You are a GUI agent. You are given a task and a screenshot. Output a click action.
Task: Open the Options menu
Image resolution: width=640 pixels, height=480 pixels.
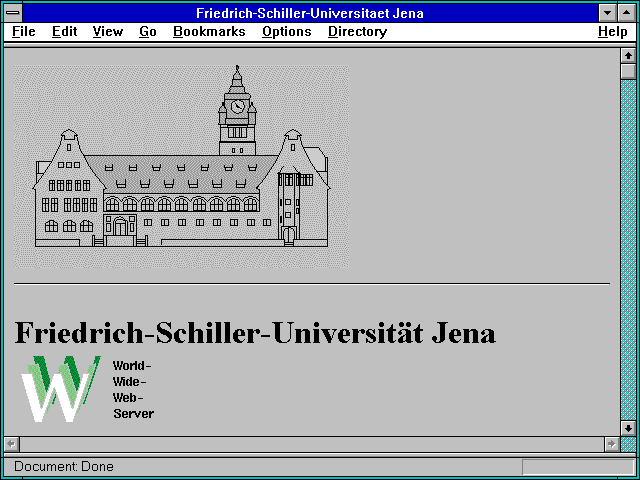click(287, 31)
